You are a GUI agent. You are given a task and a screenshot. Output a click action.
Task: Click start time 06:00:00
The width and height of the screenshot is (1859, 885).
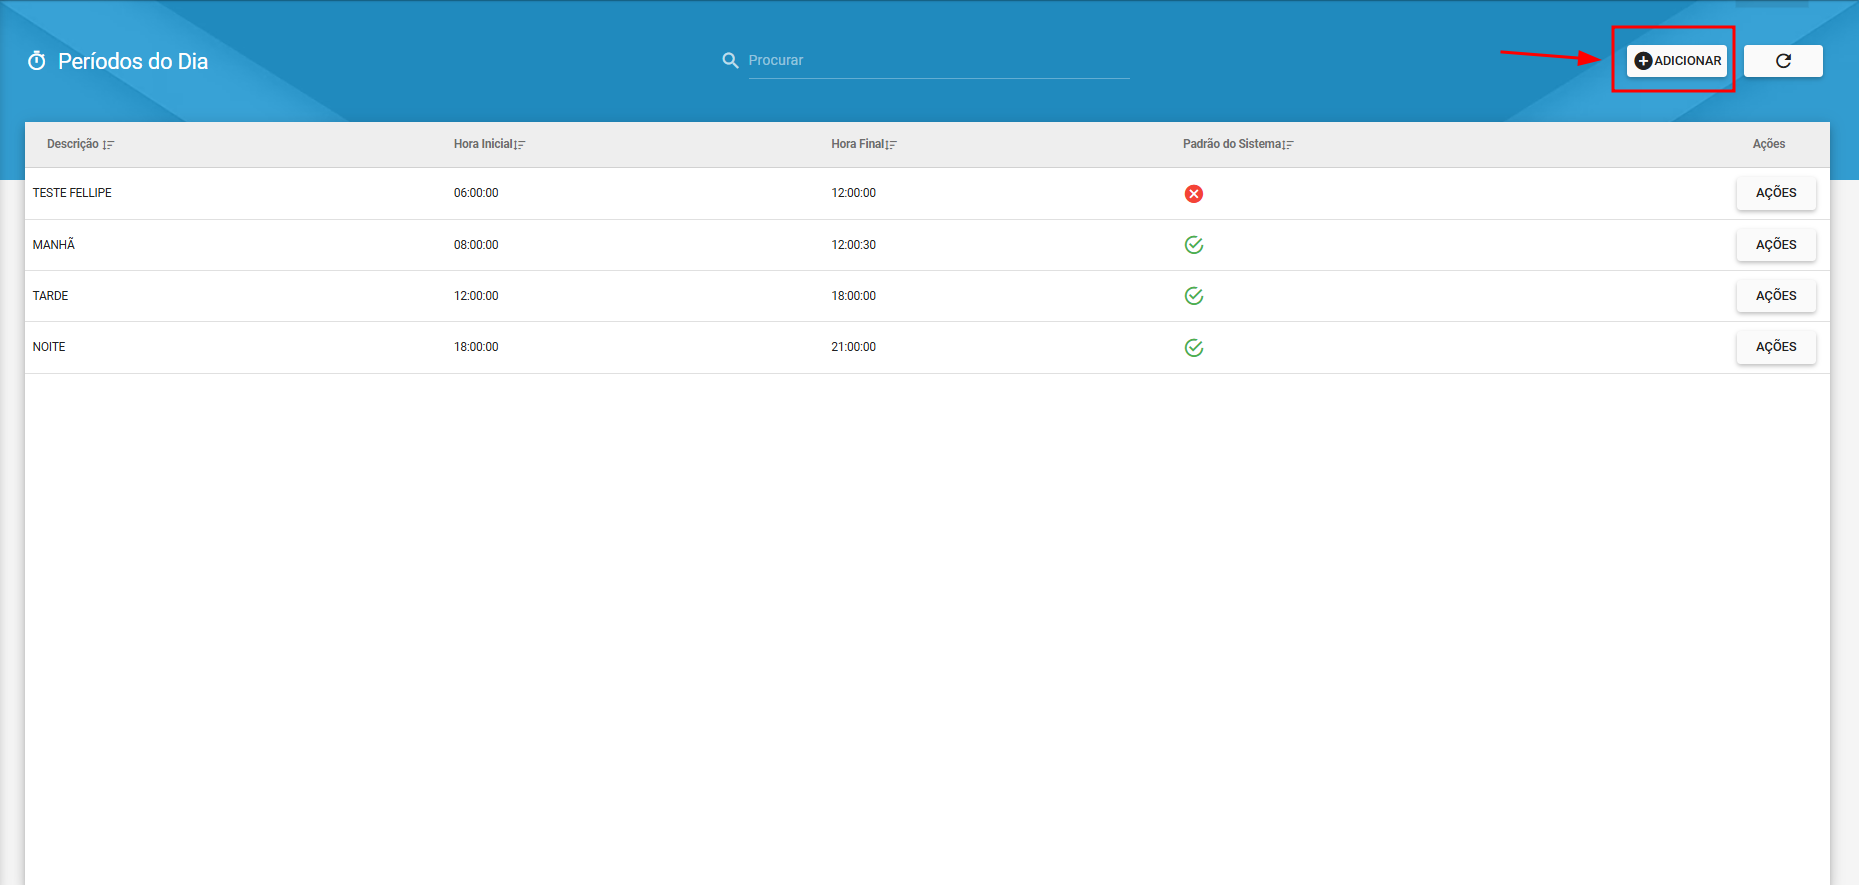tap(476, 193)
